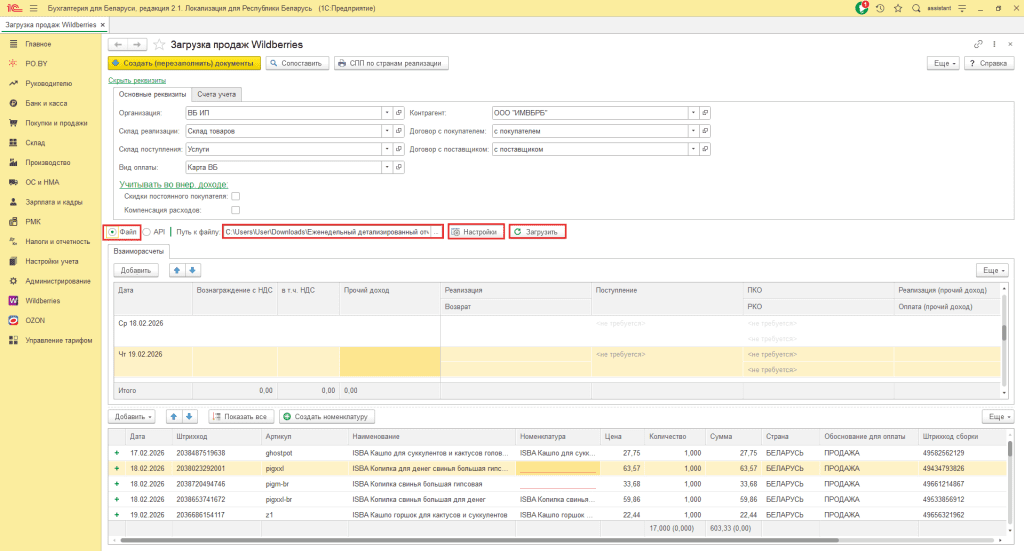The image size is (1024, 551).
Task: Switch to Счета учета tab
Action: tap(217, 94)
